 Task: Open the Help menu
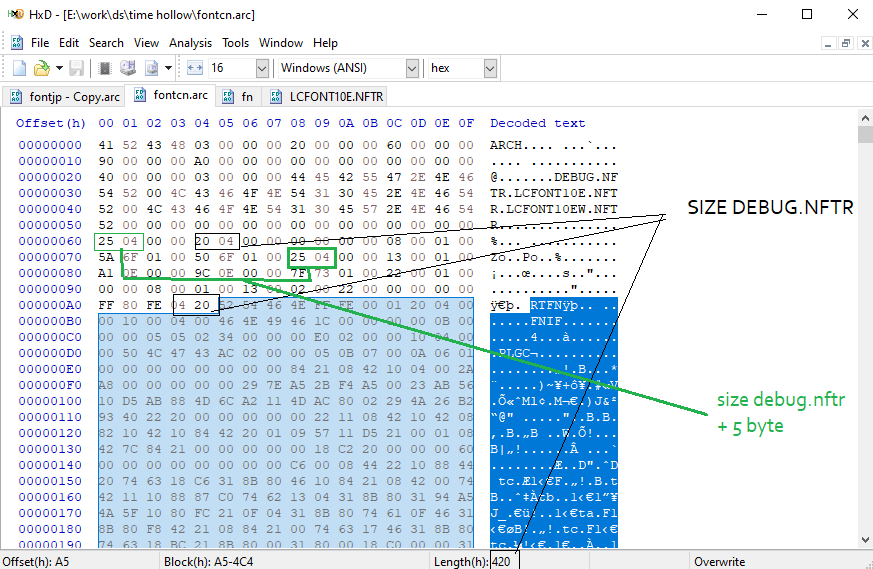click(x=325, y=43)
